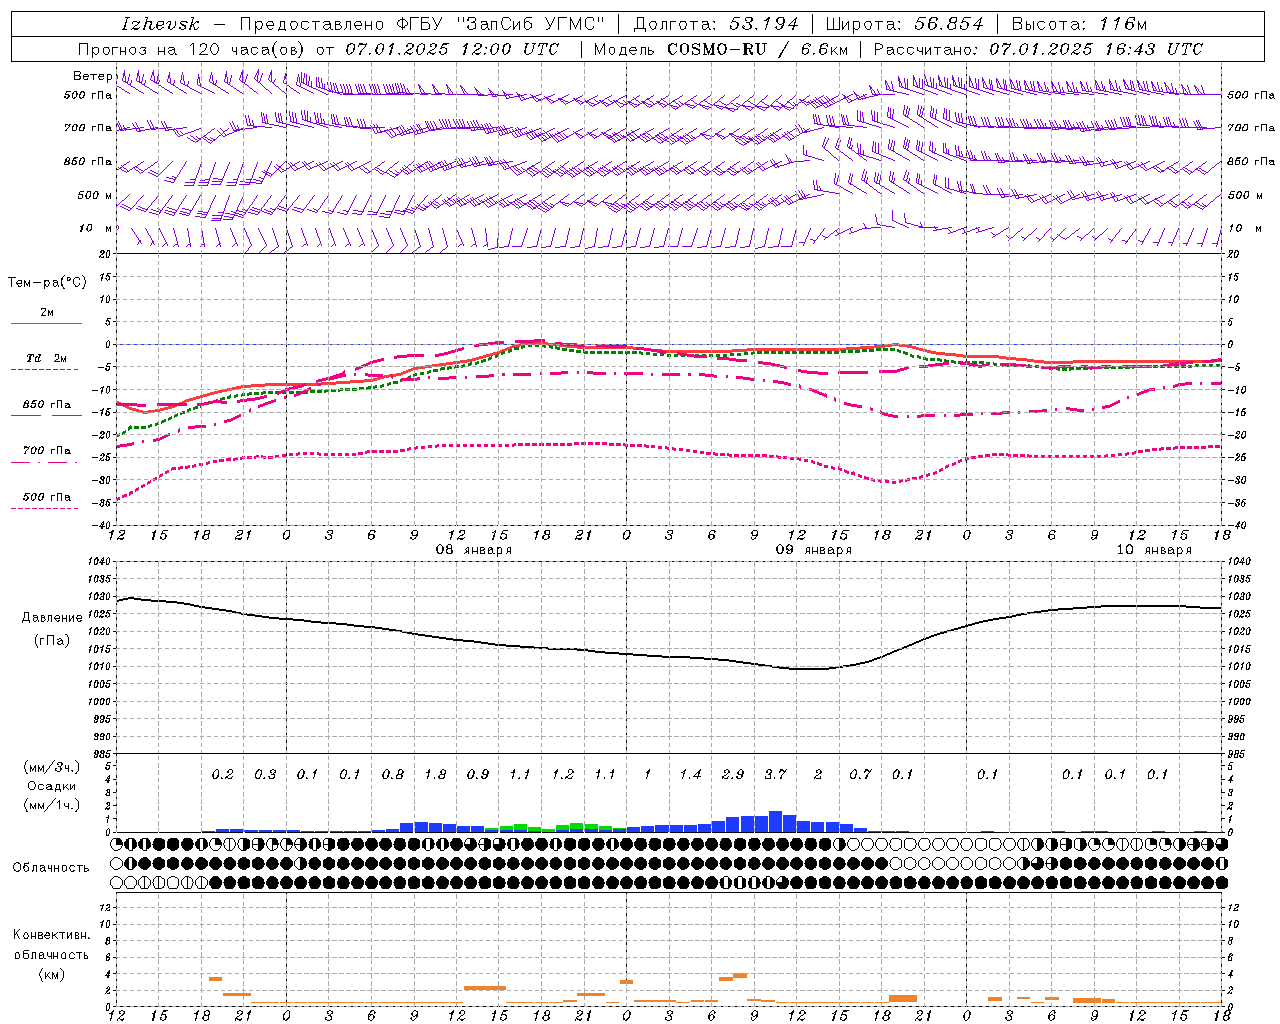This screenshot has width=1280, height=1024.
Task: Click the '500 м' wind level label on left
Action: coord(94,196)
